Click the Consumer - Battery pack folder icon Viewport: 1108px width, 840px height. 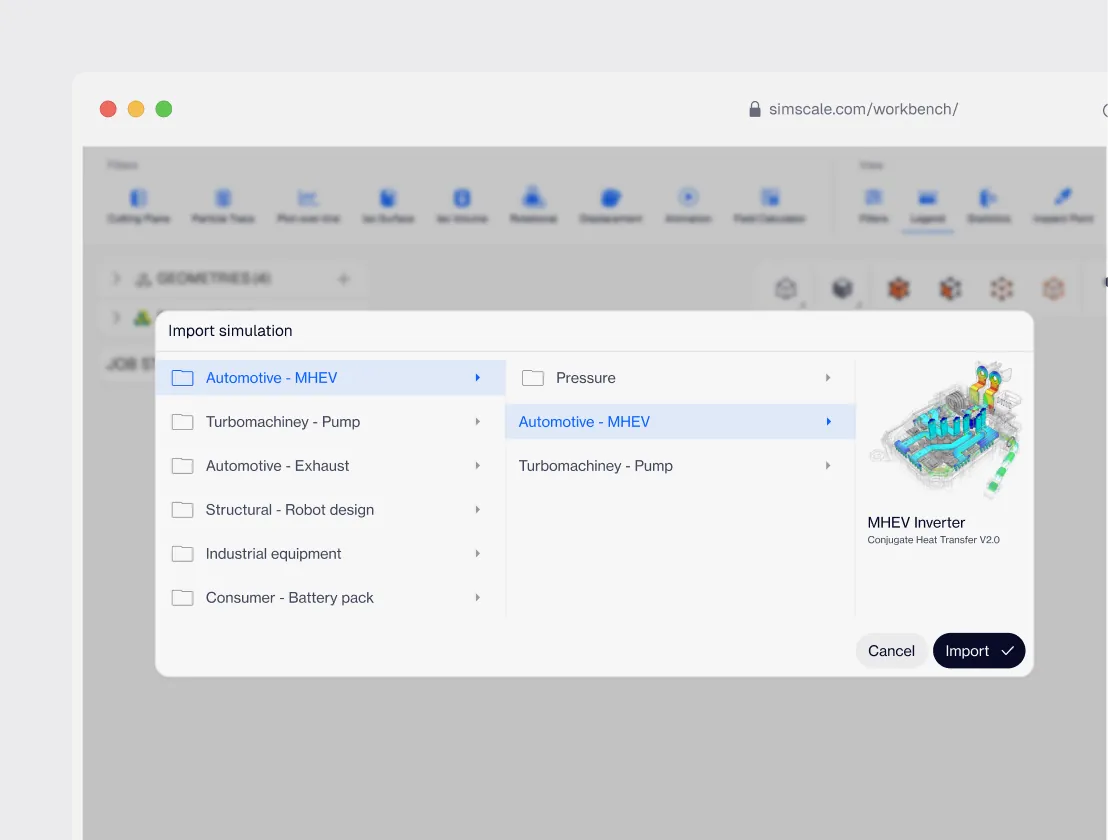(182, 598)
